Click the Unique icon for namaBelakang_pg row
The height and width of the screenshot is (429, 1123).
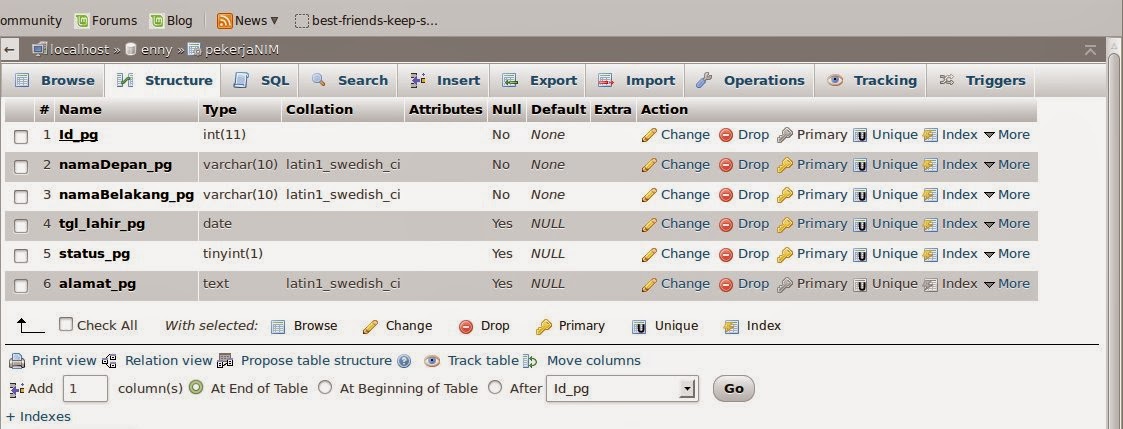point(860,195)
